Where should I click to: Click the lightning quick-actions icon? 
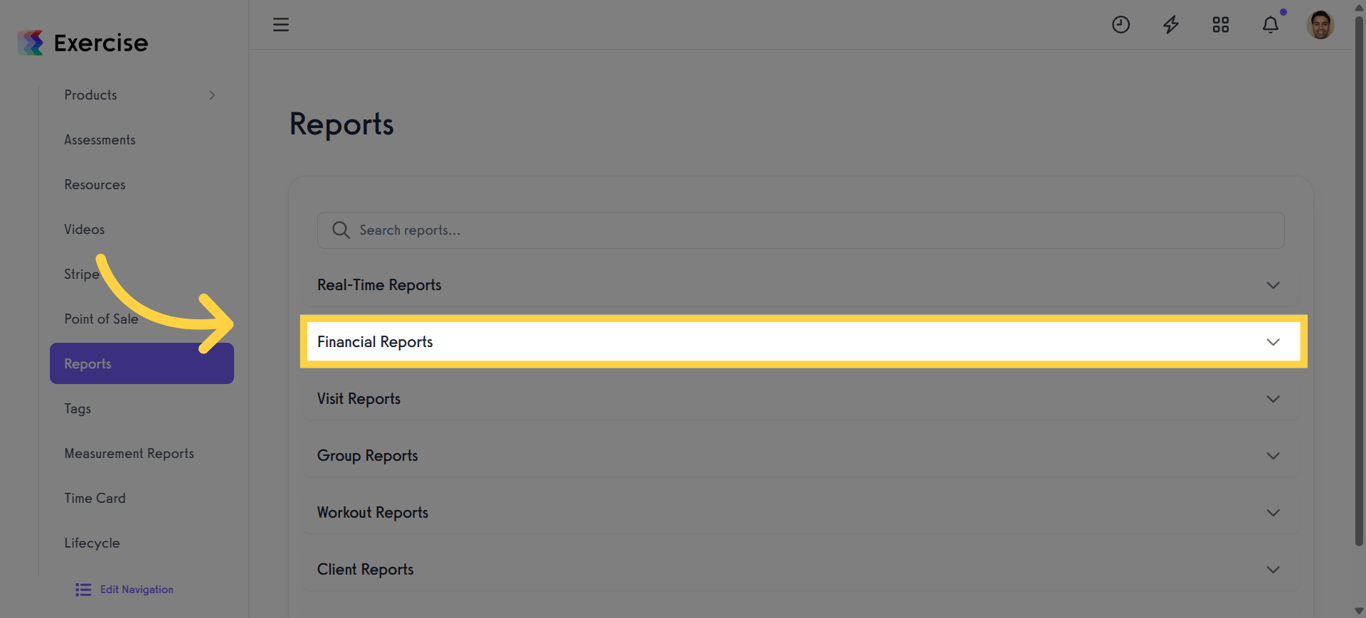tap(1170, 24)
